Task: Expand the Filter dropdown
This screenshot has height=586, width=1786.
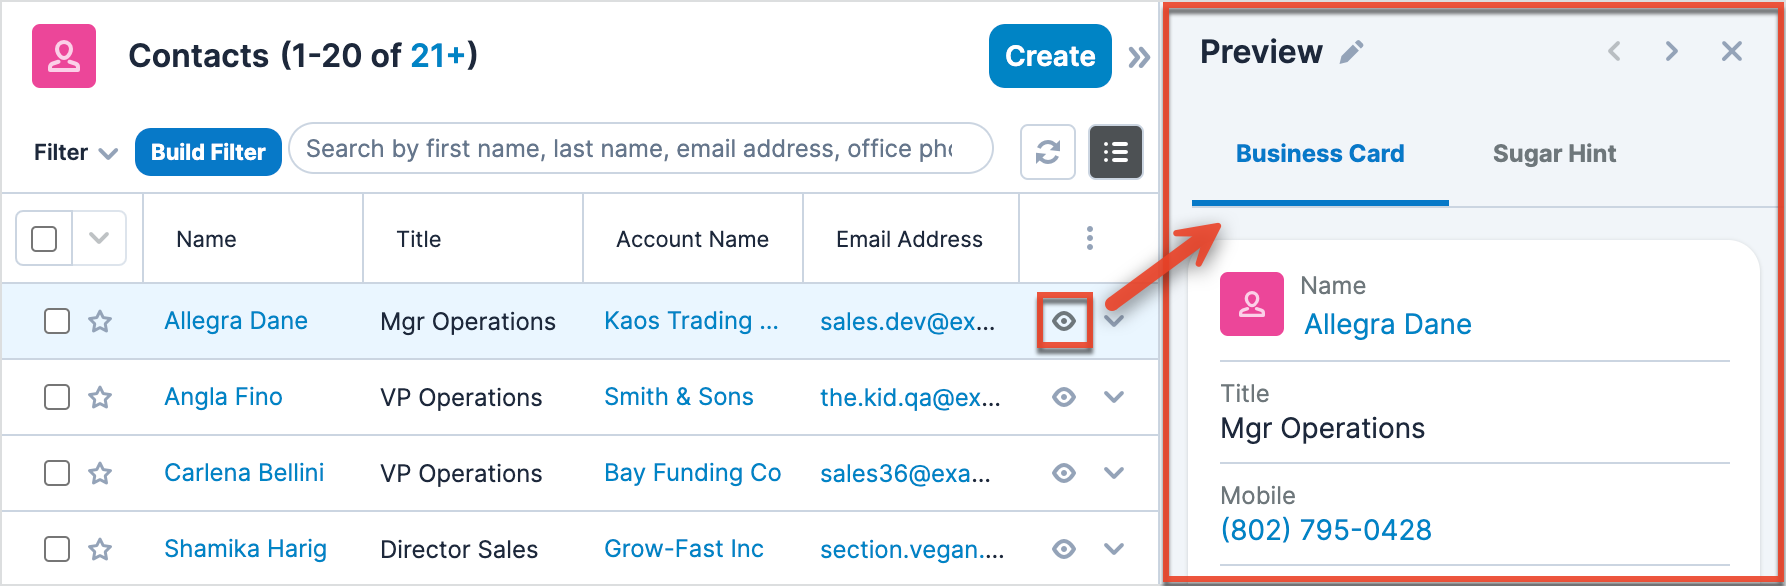Action: [76, 153]
